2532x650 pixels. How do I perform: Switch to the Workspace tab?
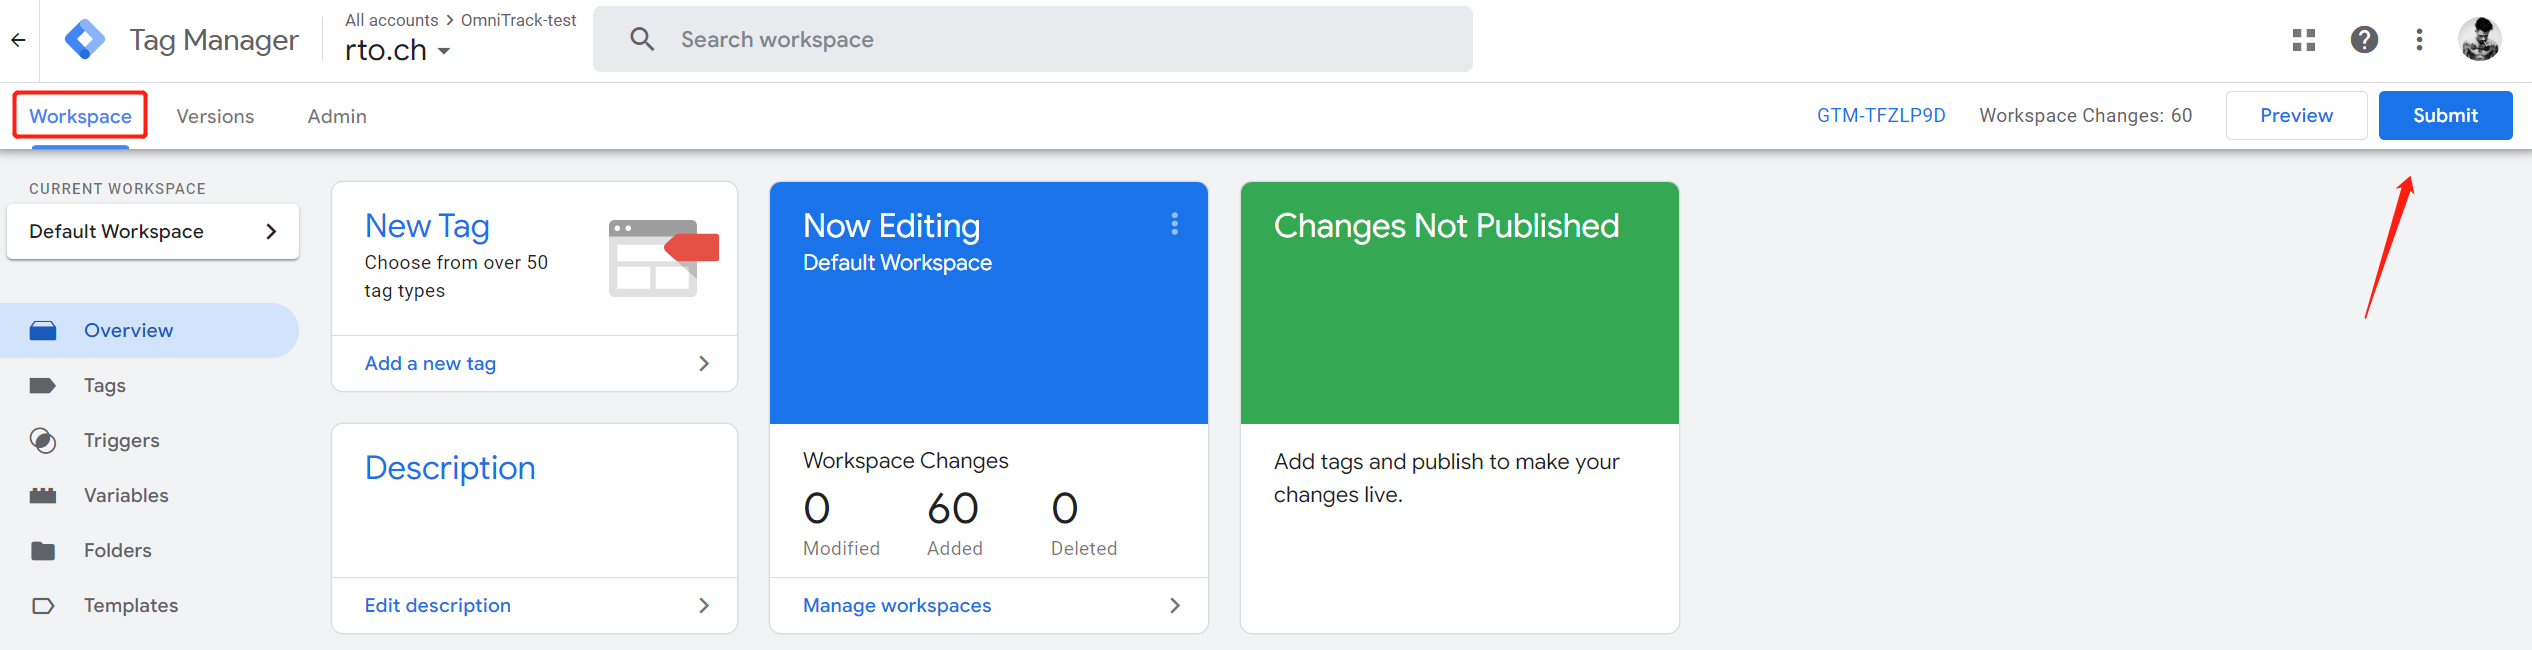point(80,117)
